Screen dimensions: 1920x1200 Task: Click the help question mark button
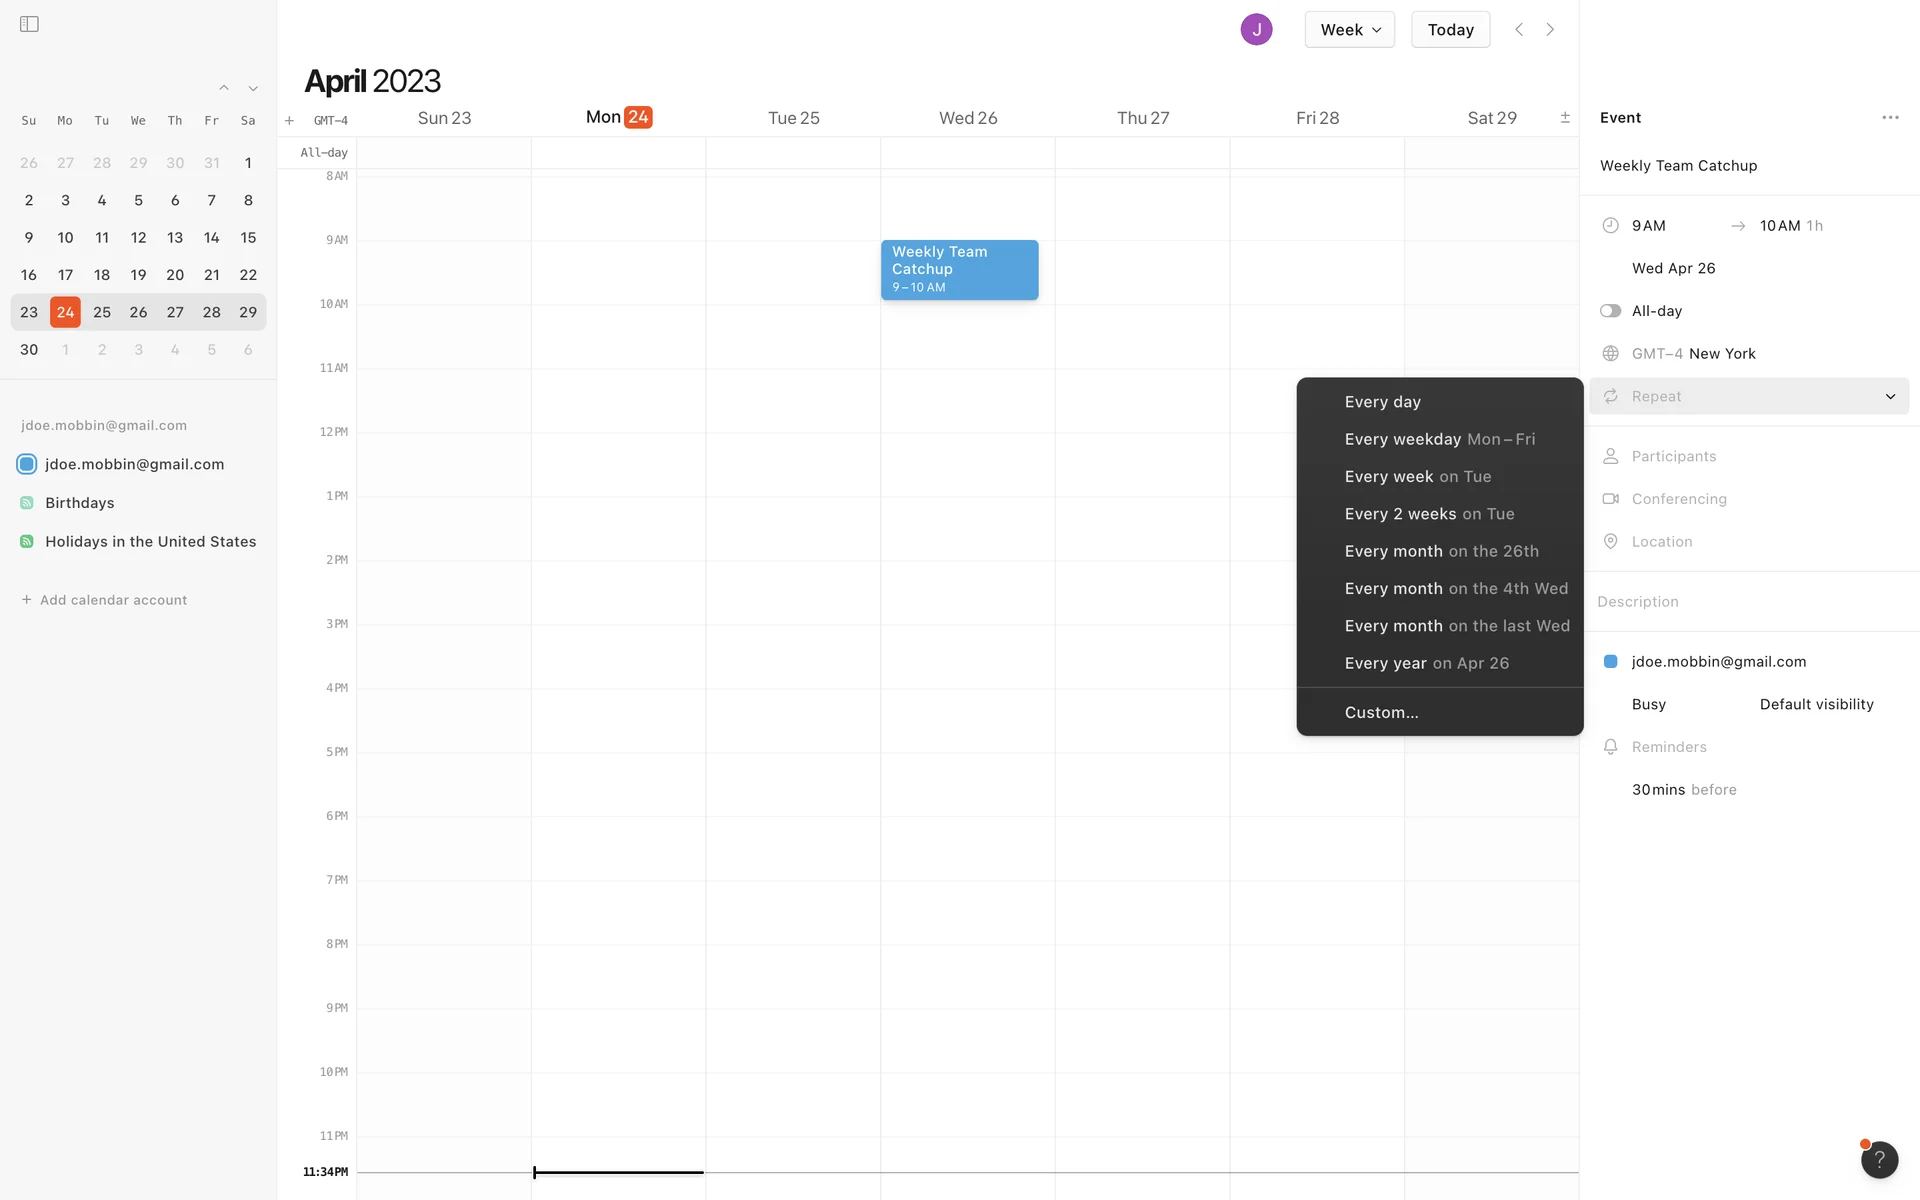(x=1878, y=1159)
